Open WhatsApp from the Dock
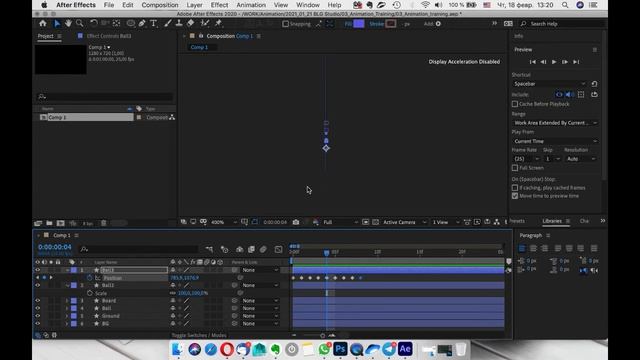 [x=324, y=349]
